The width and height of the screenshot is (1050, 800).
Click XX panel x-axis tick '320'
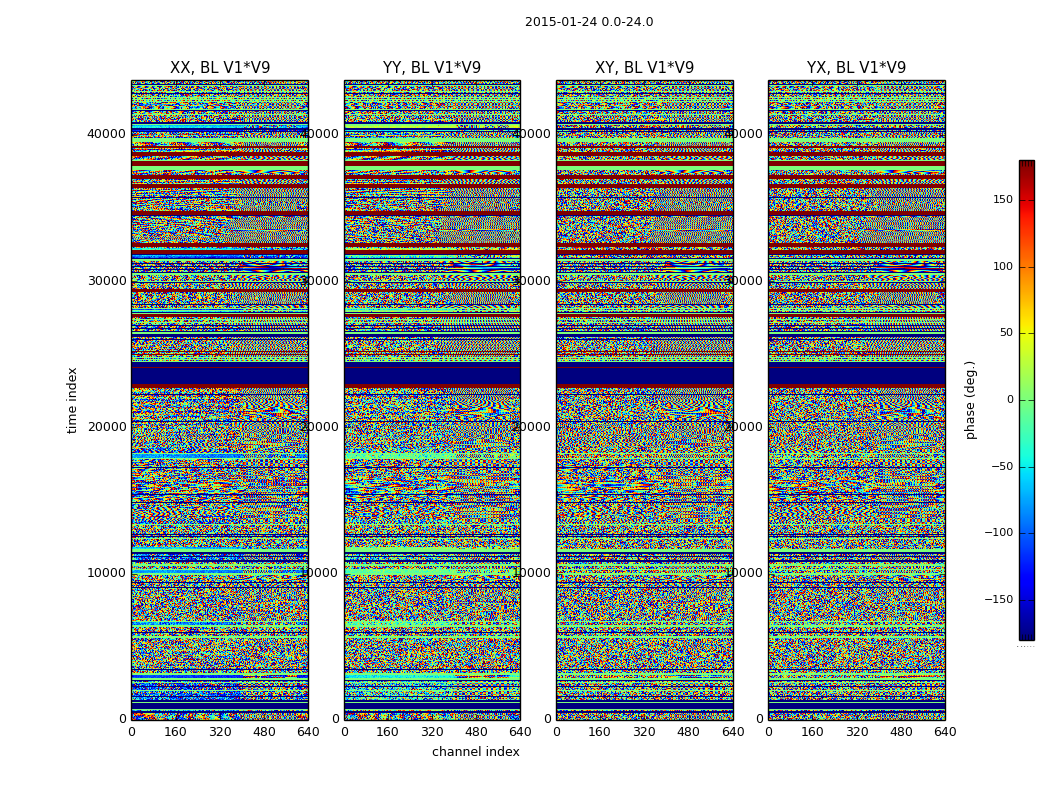point(220,732)
